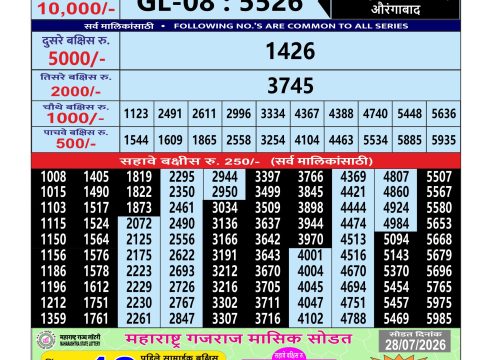This screenshot has width=480, height=360.
Task: Click sixth prize number 1819
Action: (139, 177)
